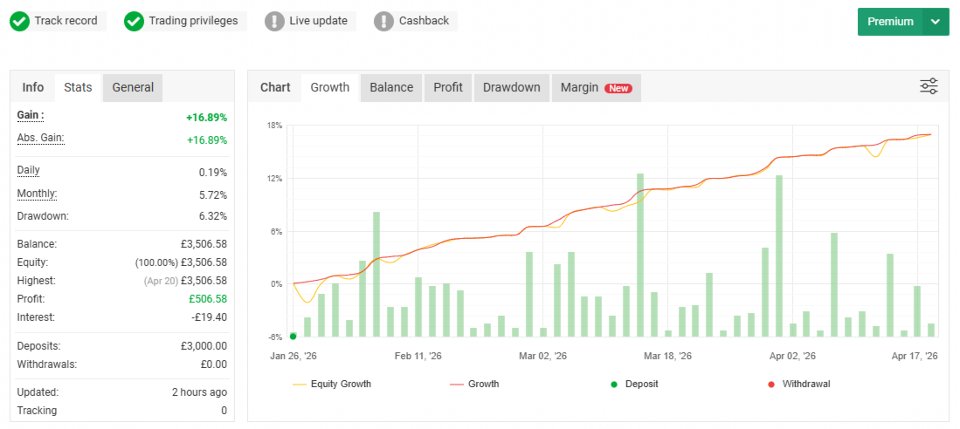Open the General tab

pyautogui.click(x=133, y=87)
